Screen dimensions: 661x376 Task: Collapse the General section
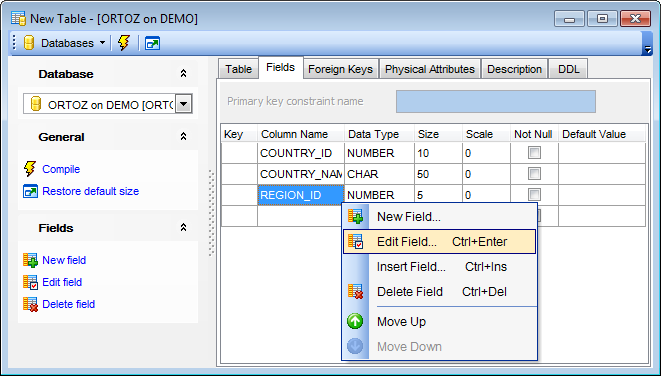pyautogui.click(x=183, y=137)
